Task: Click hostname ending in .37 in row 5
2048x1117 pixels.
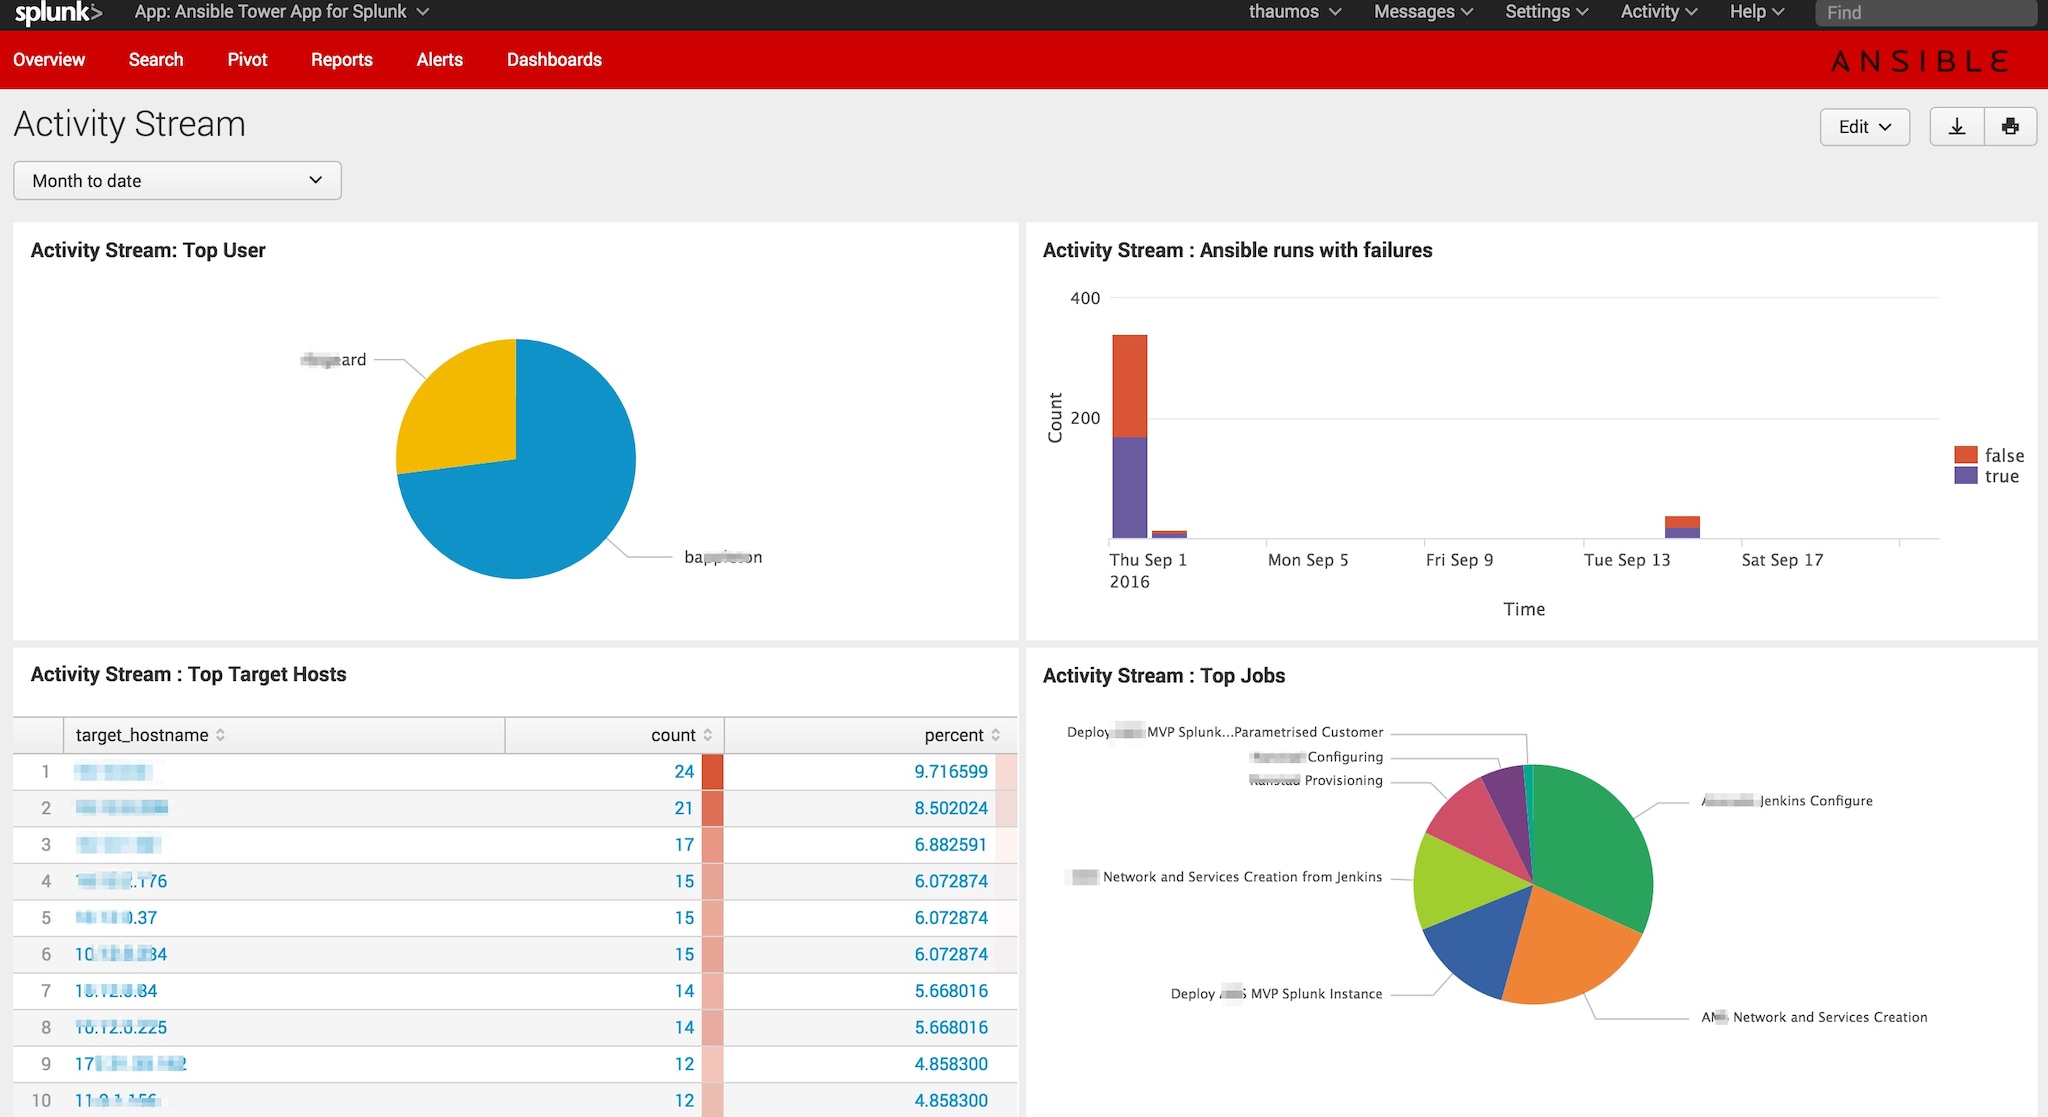Action: (x=116, y=918)
